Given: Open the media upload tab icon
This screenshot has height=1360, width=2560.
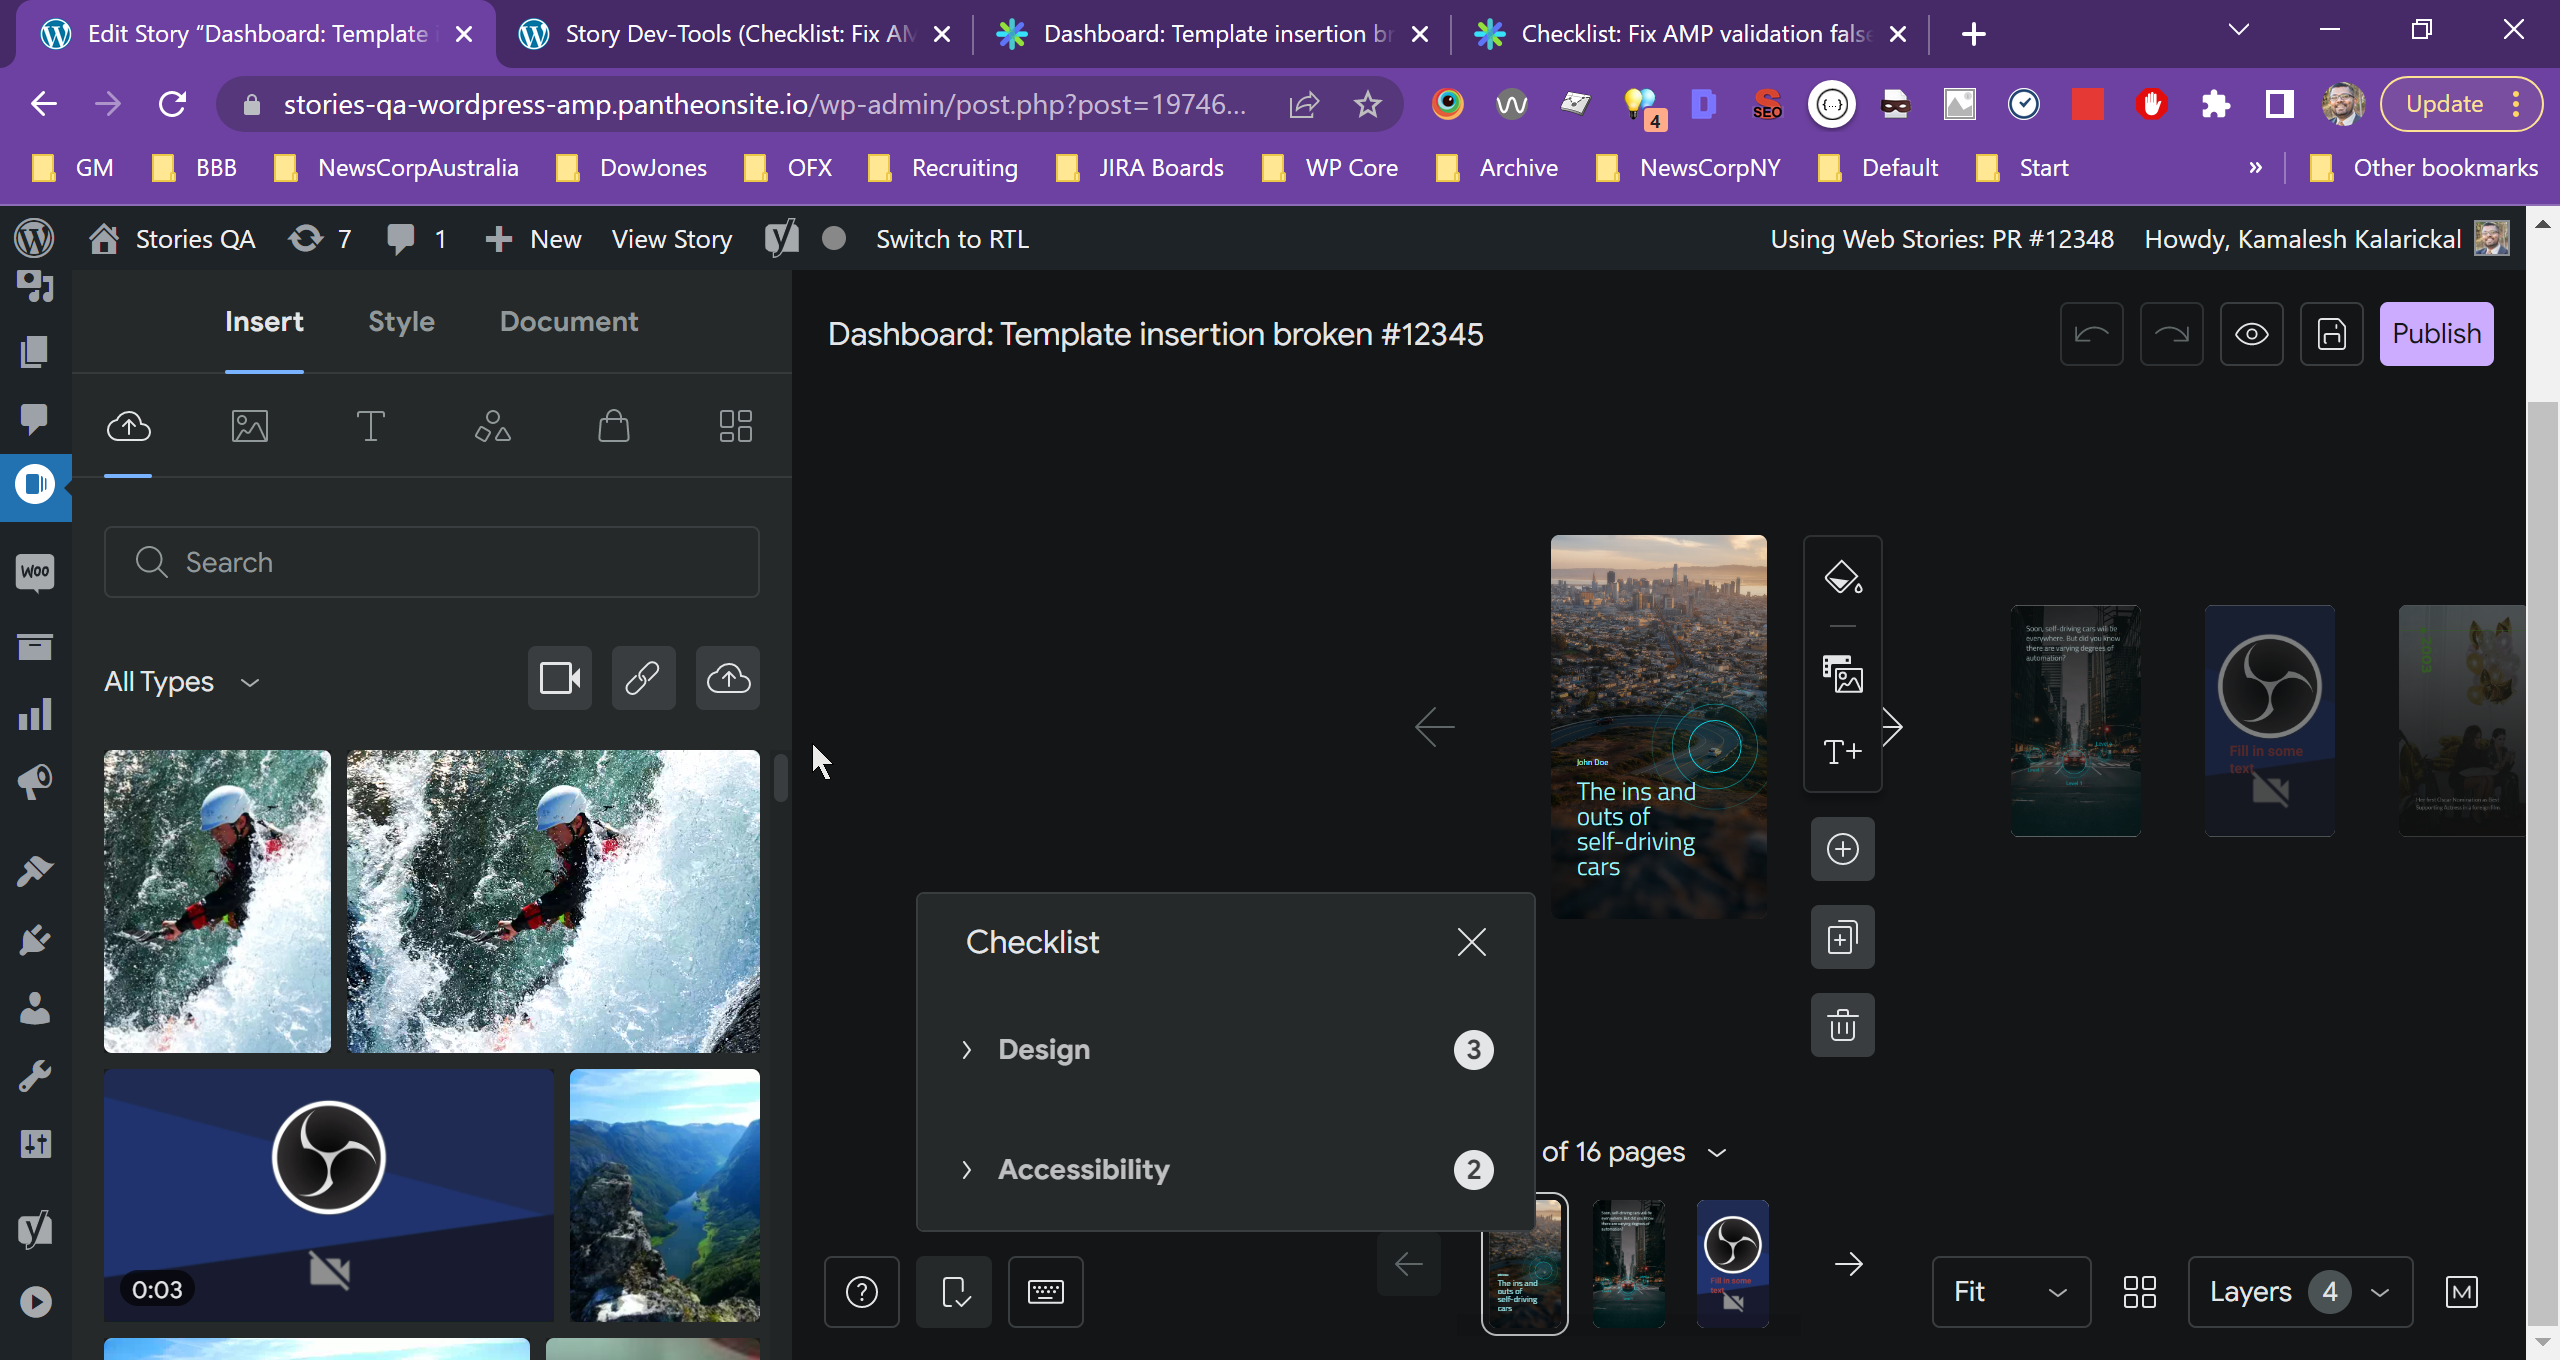Looking at the screenshot, I should click(x=129, y=427).
